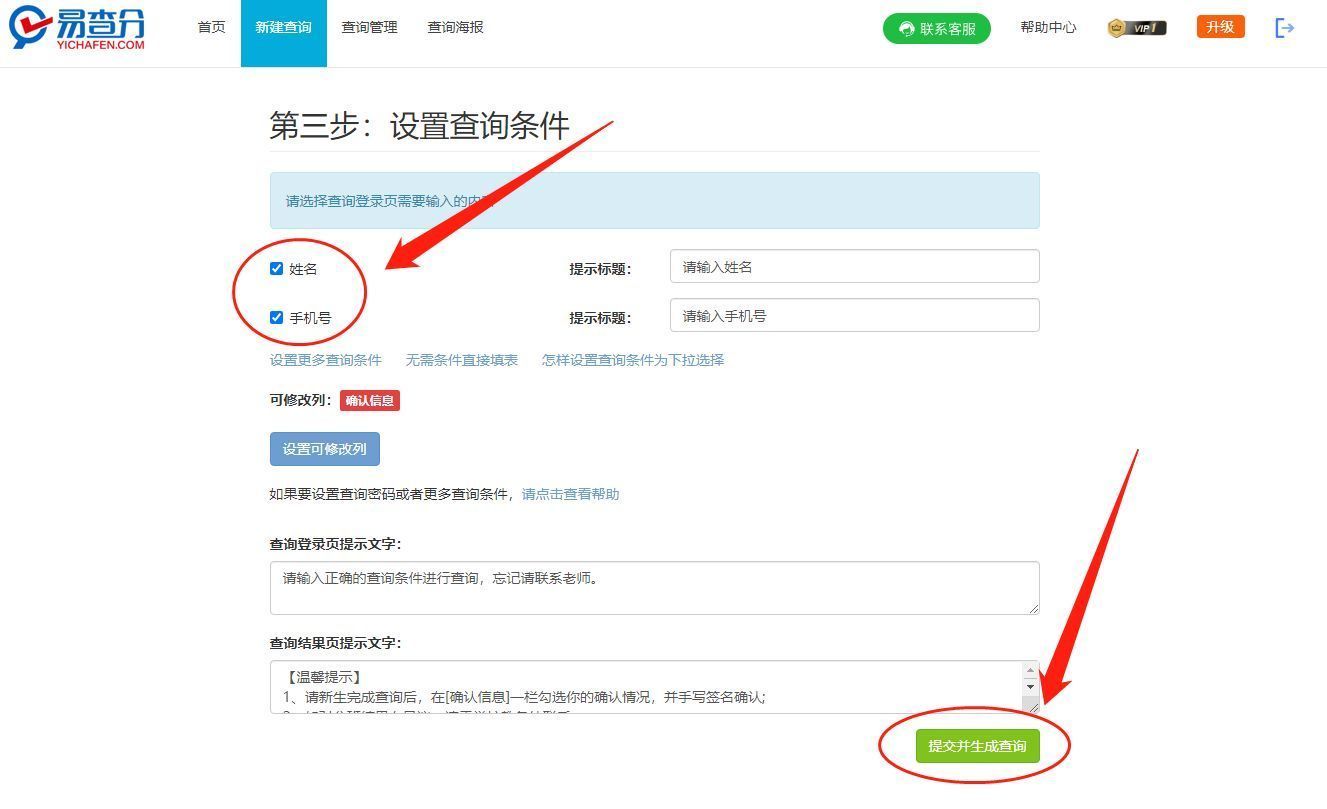Viewport: 1327px width, 809px height.
Task: Click the 设置可修改列 blue button
Action: point(324,448)
